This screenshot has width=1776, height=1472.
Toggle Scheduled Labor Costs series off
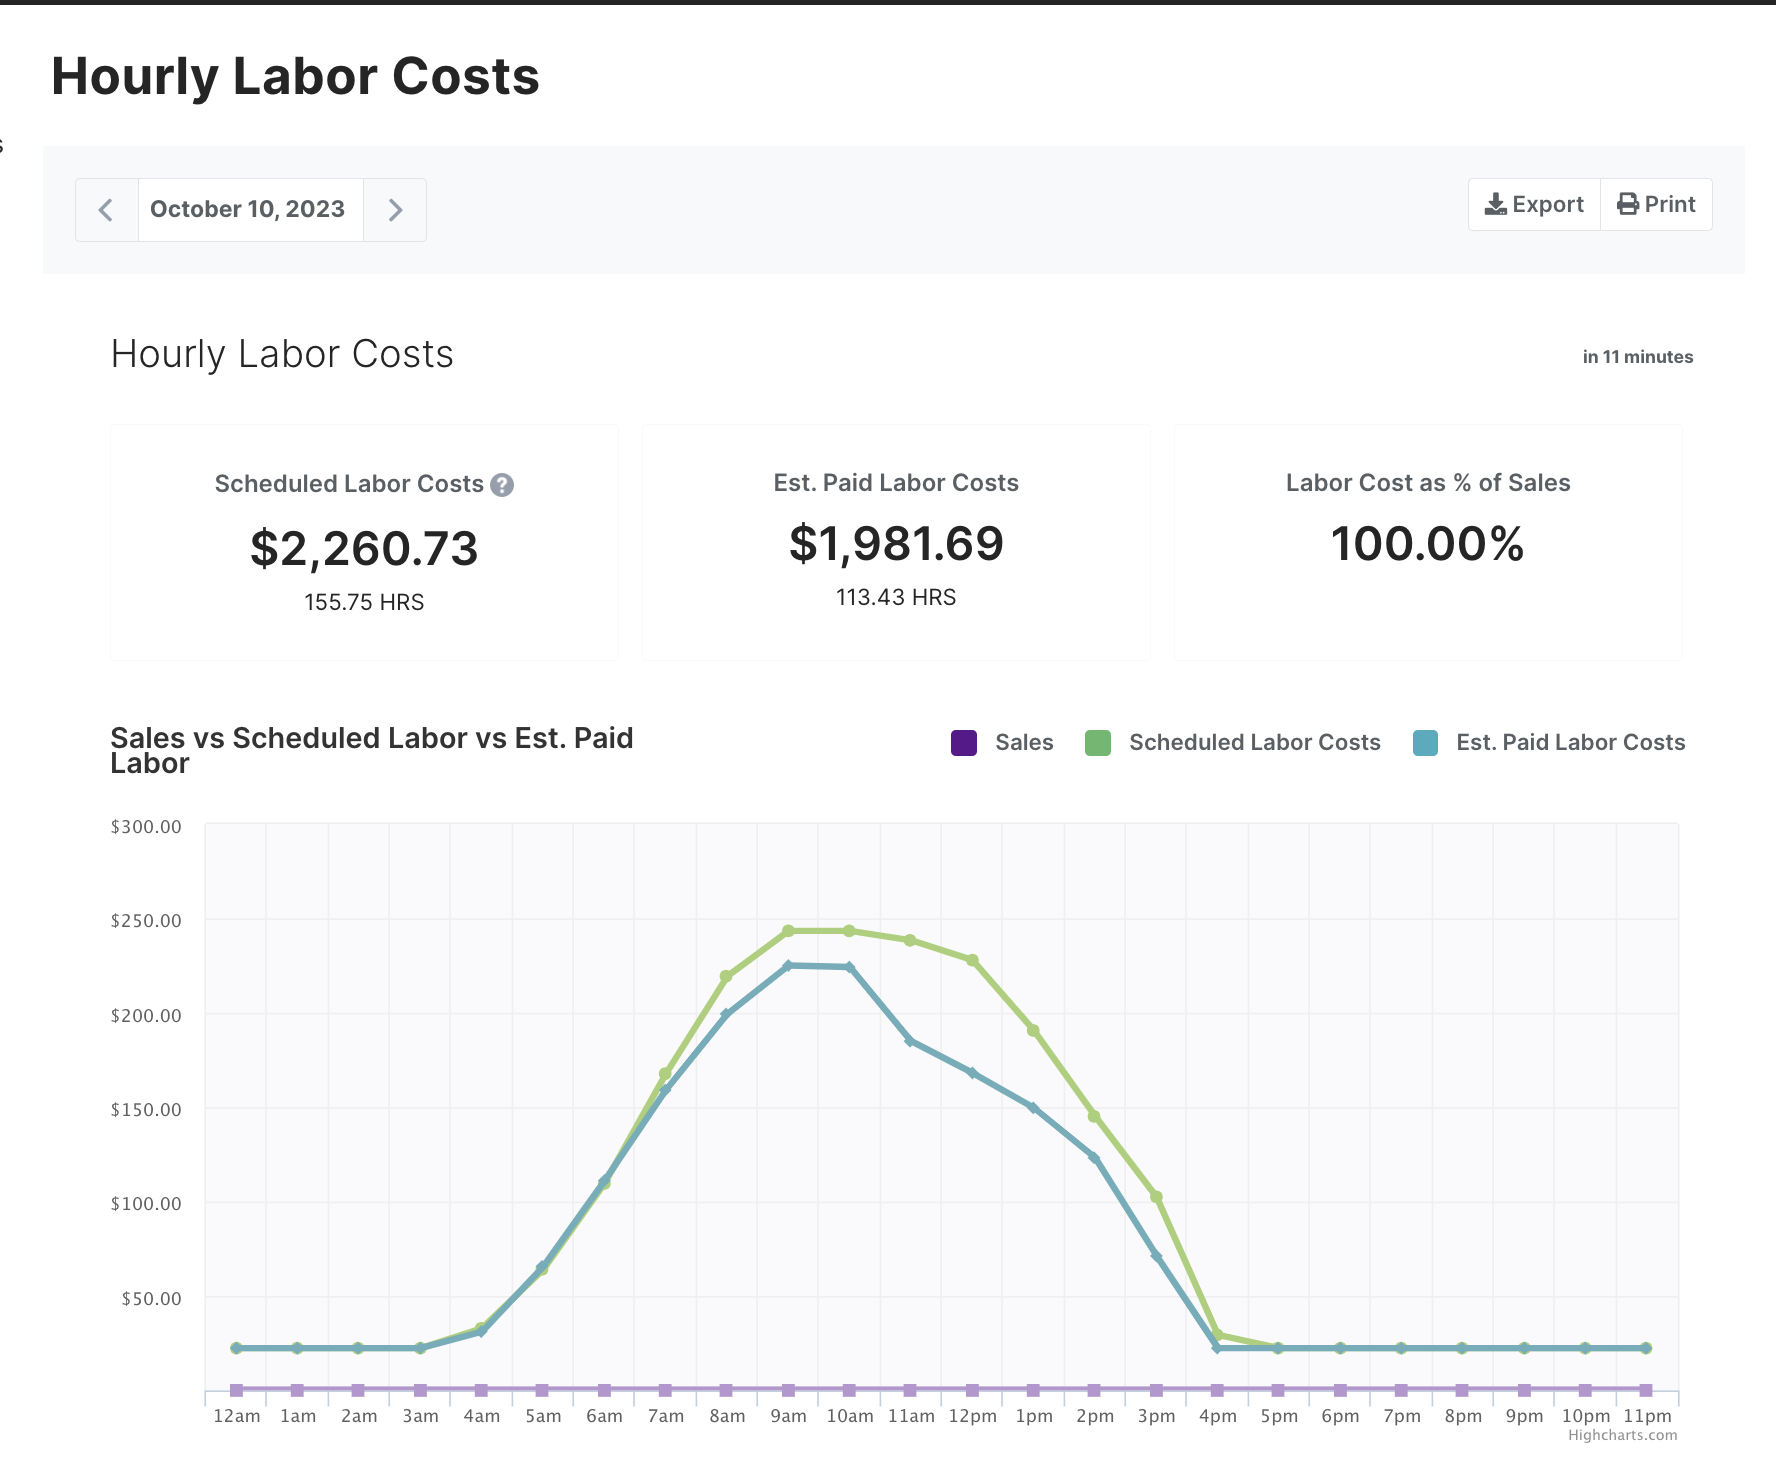coord(1254,742)
